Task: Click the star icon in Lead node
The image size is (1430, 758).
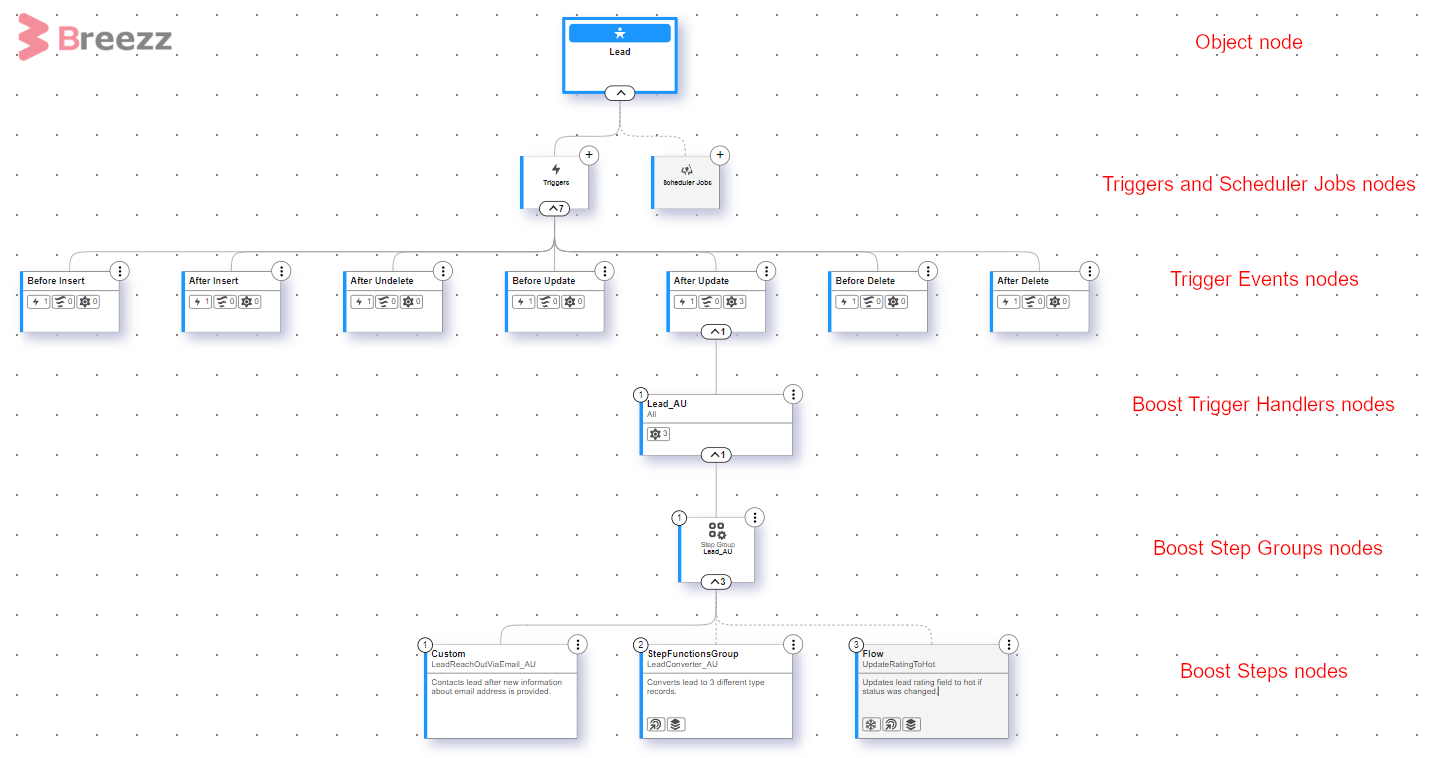Action: pos(620,33)
